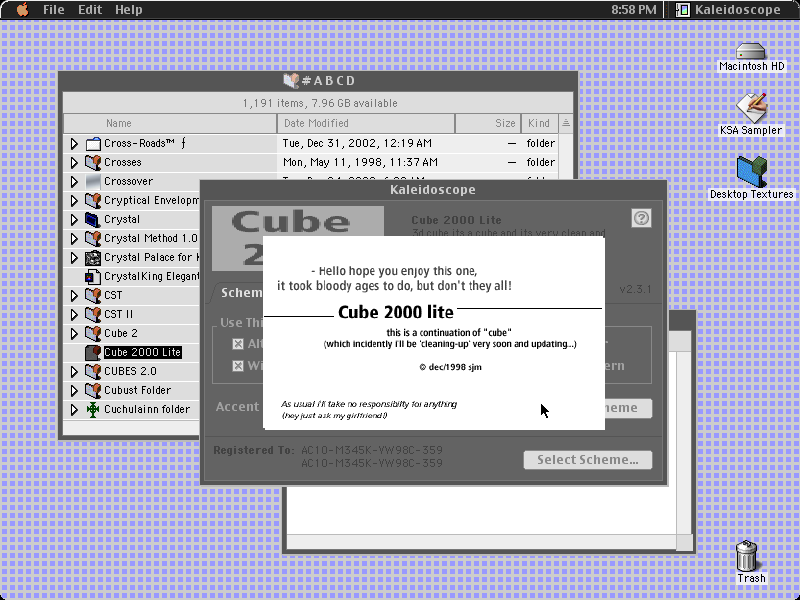Switch to the partly hidden Scheme tab
800x600 pixels.
pyautogui.click(x=239, y=293)
